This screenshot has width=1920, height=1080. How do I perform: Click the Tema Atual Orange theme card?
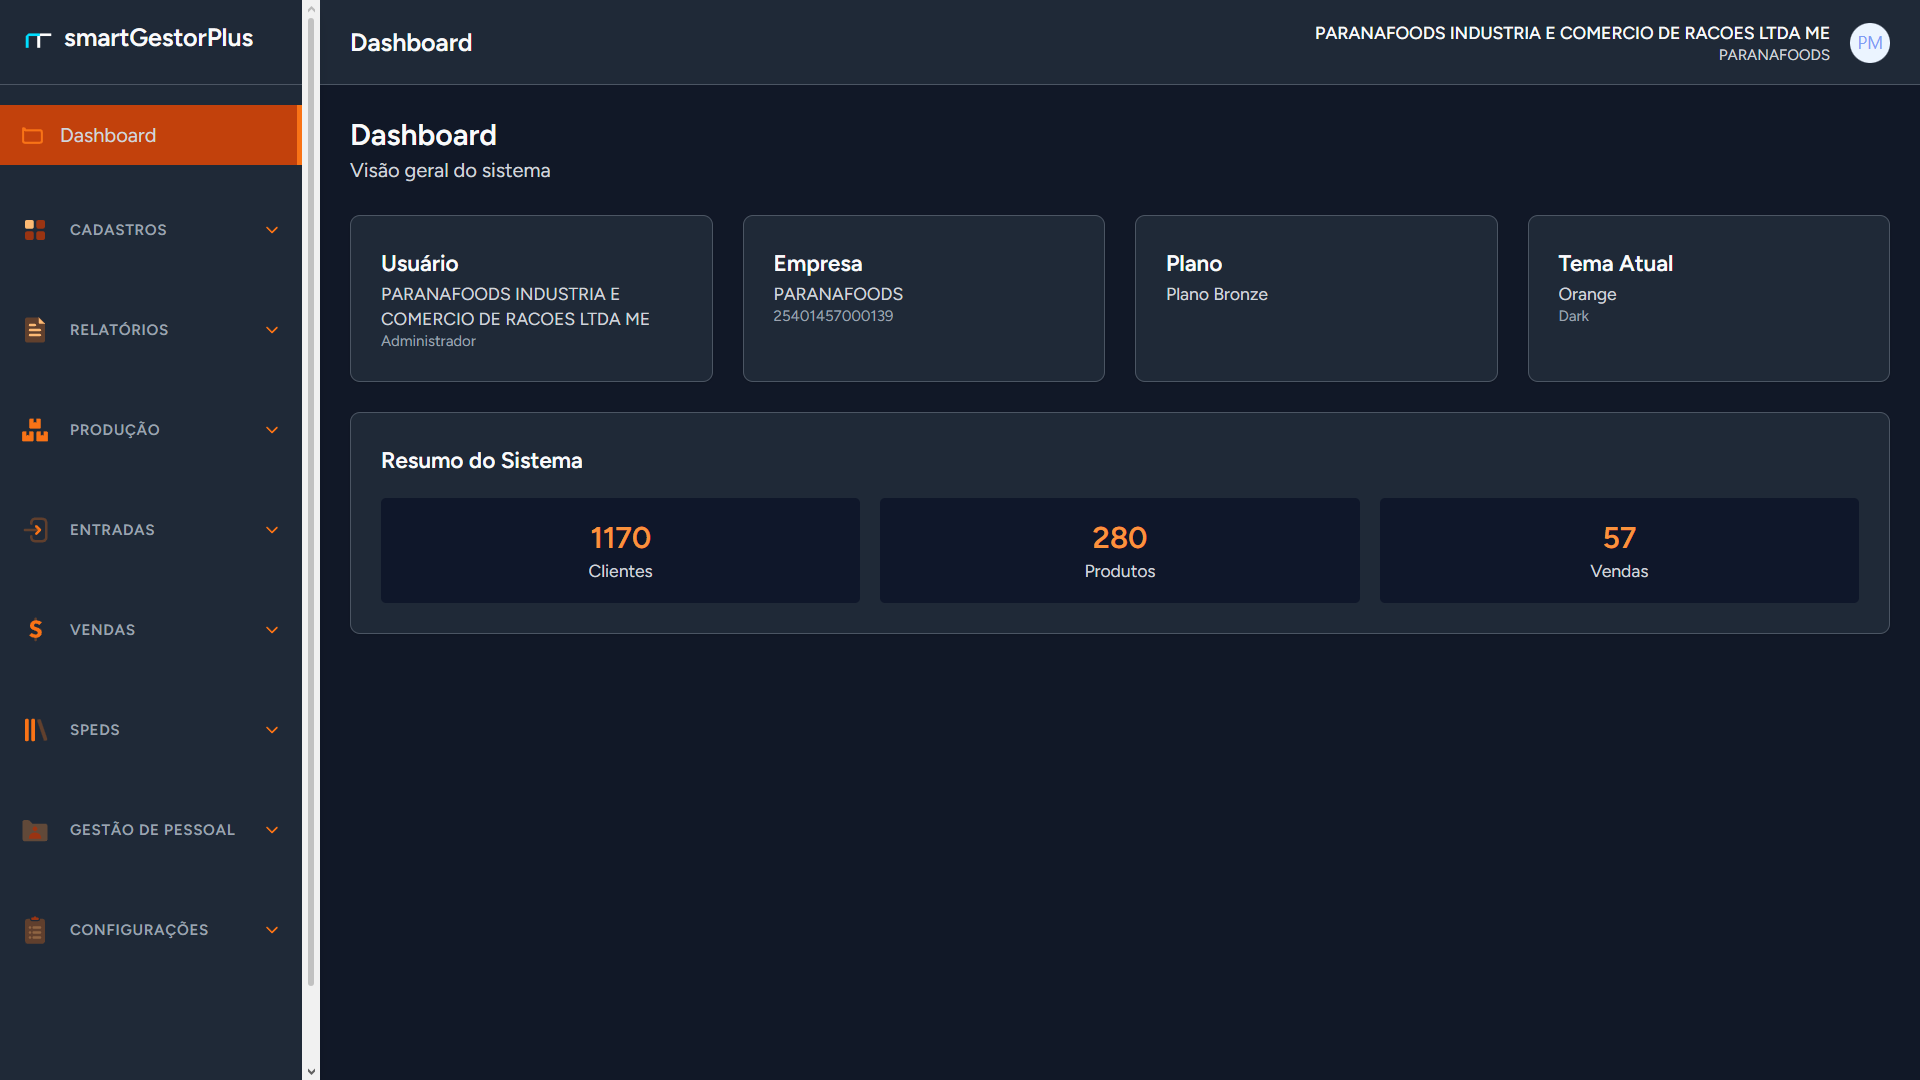[x=1708, y=298]
